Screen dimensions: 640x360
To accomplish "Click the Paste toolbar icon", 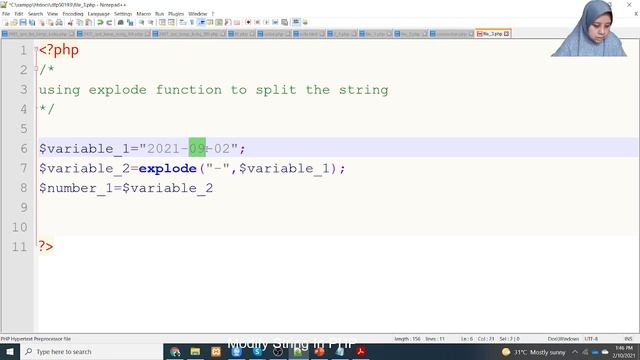I will click(89, 22).
